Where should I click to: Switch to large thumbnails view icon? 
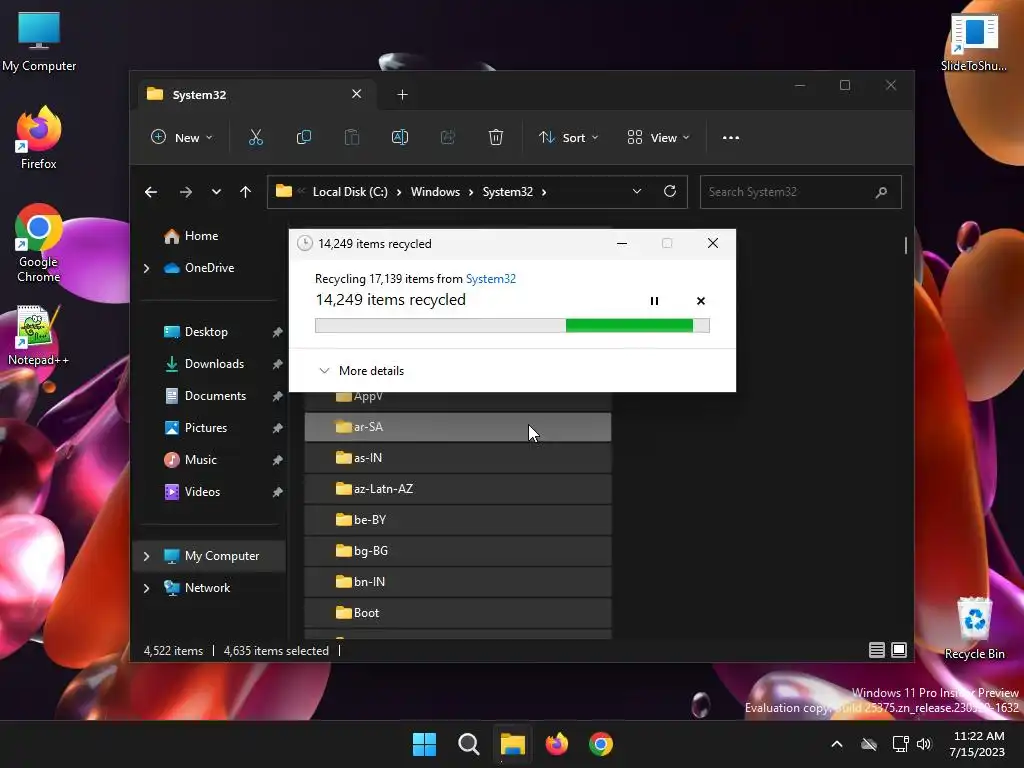(x=899, y=650)
